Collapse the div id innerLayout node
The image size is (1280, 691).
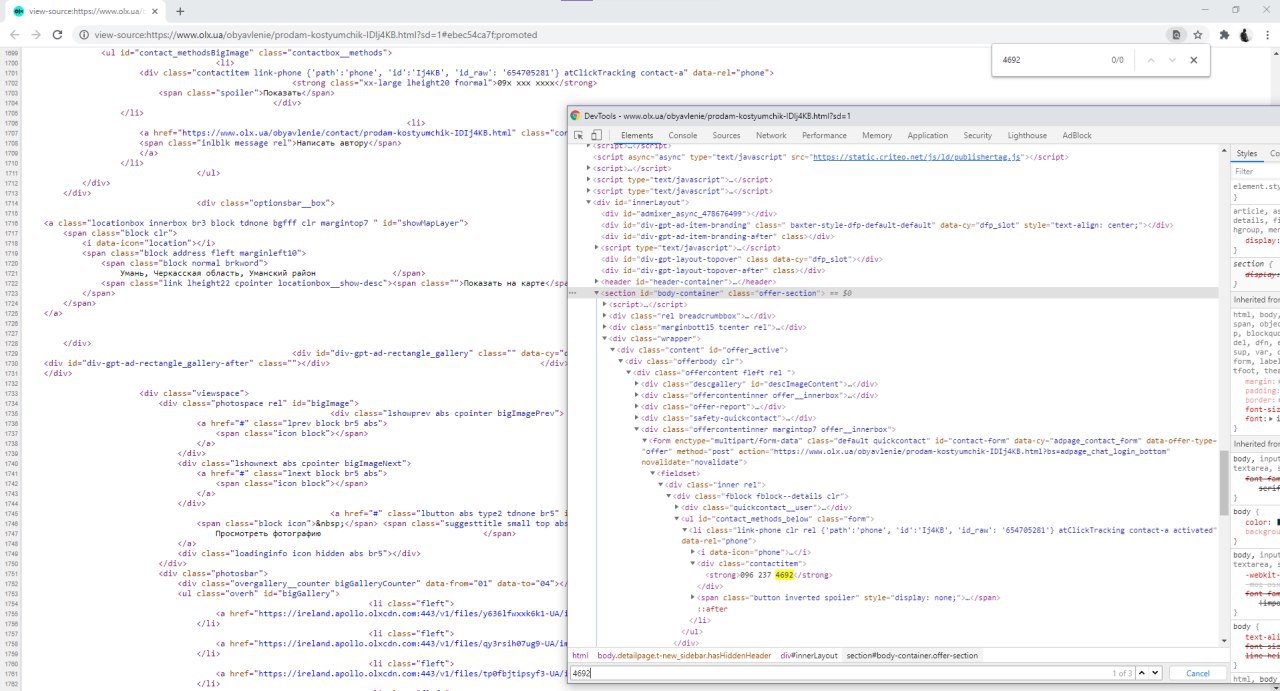590,202
